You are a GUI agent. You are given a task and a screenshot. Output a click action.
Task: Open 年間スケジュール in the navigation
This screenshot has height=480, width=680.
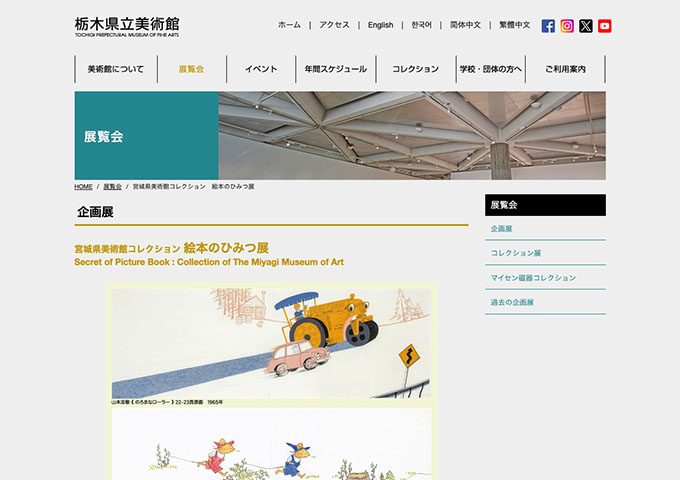[336, 69]
